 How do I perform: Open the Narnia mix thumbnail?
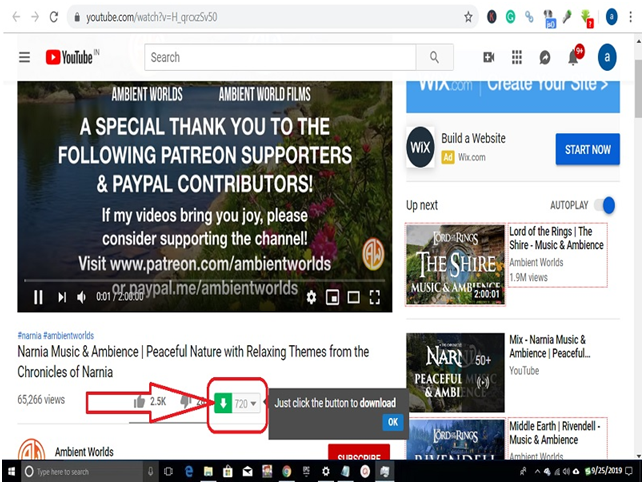pyautogui.click(x=455, y=372)
